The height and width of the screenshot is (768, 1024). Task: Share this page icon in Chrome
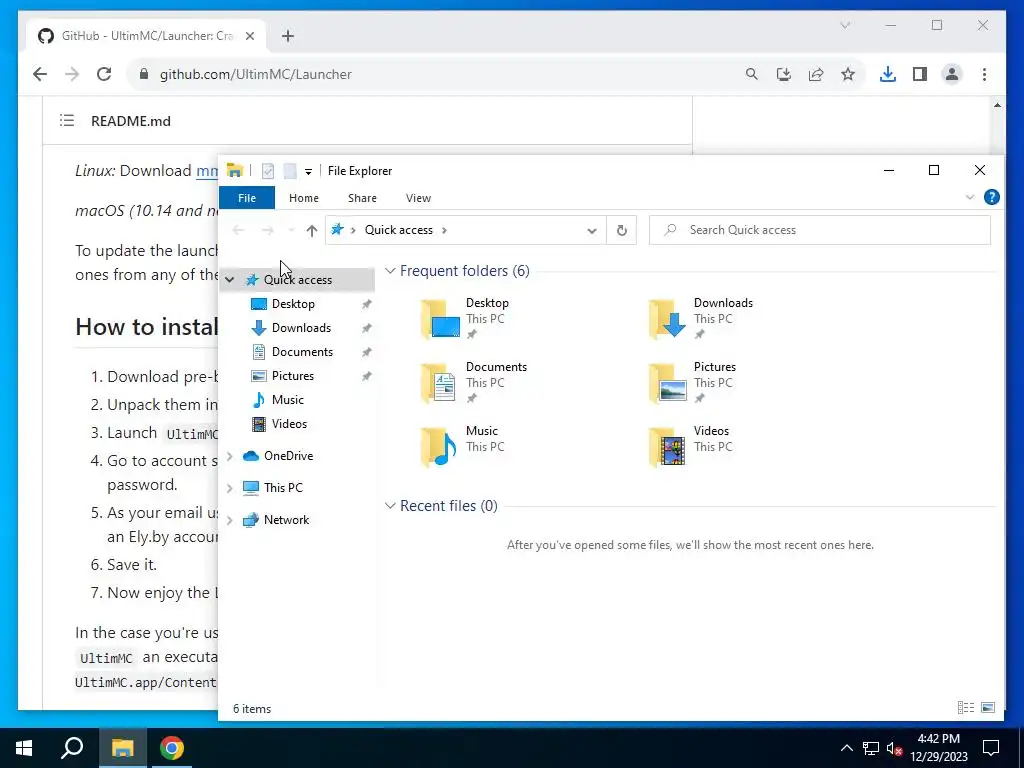click(x=816, y=74)
